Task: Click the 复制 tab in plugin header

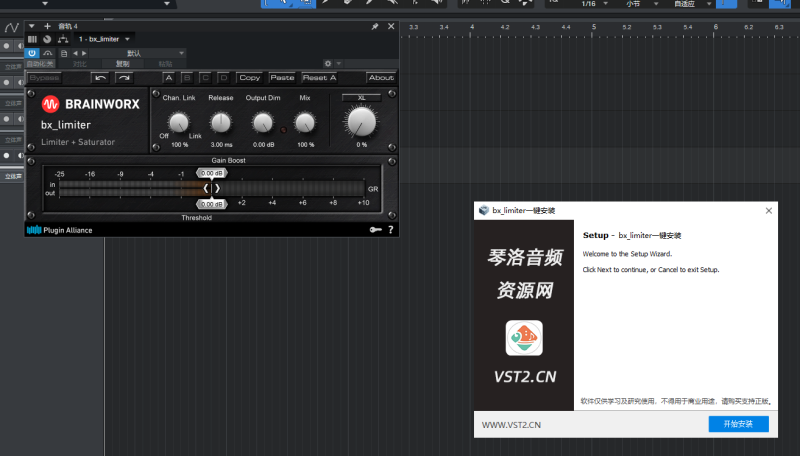Action: (x=122, y=64)
